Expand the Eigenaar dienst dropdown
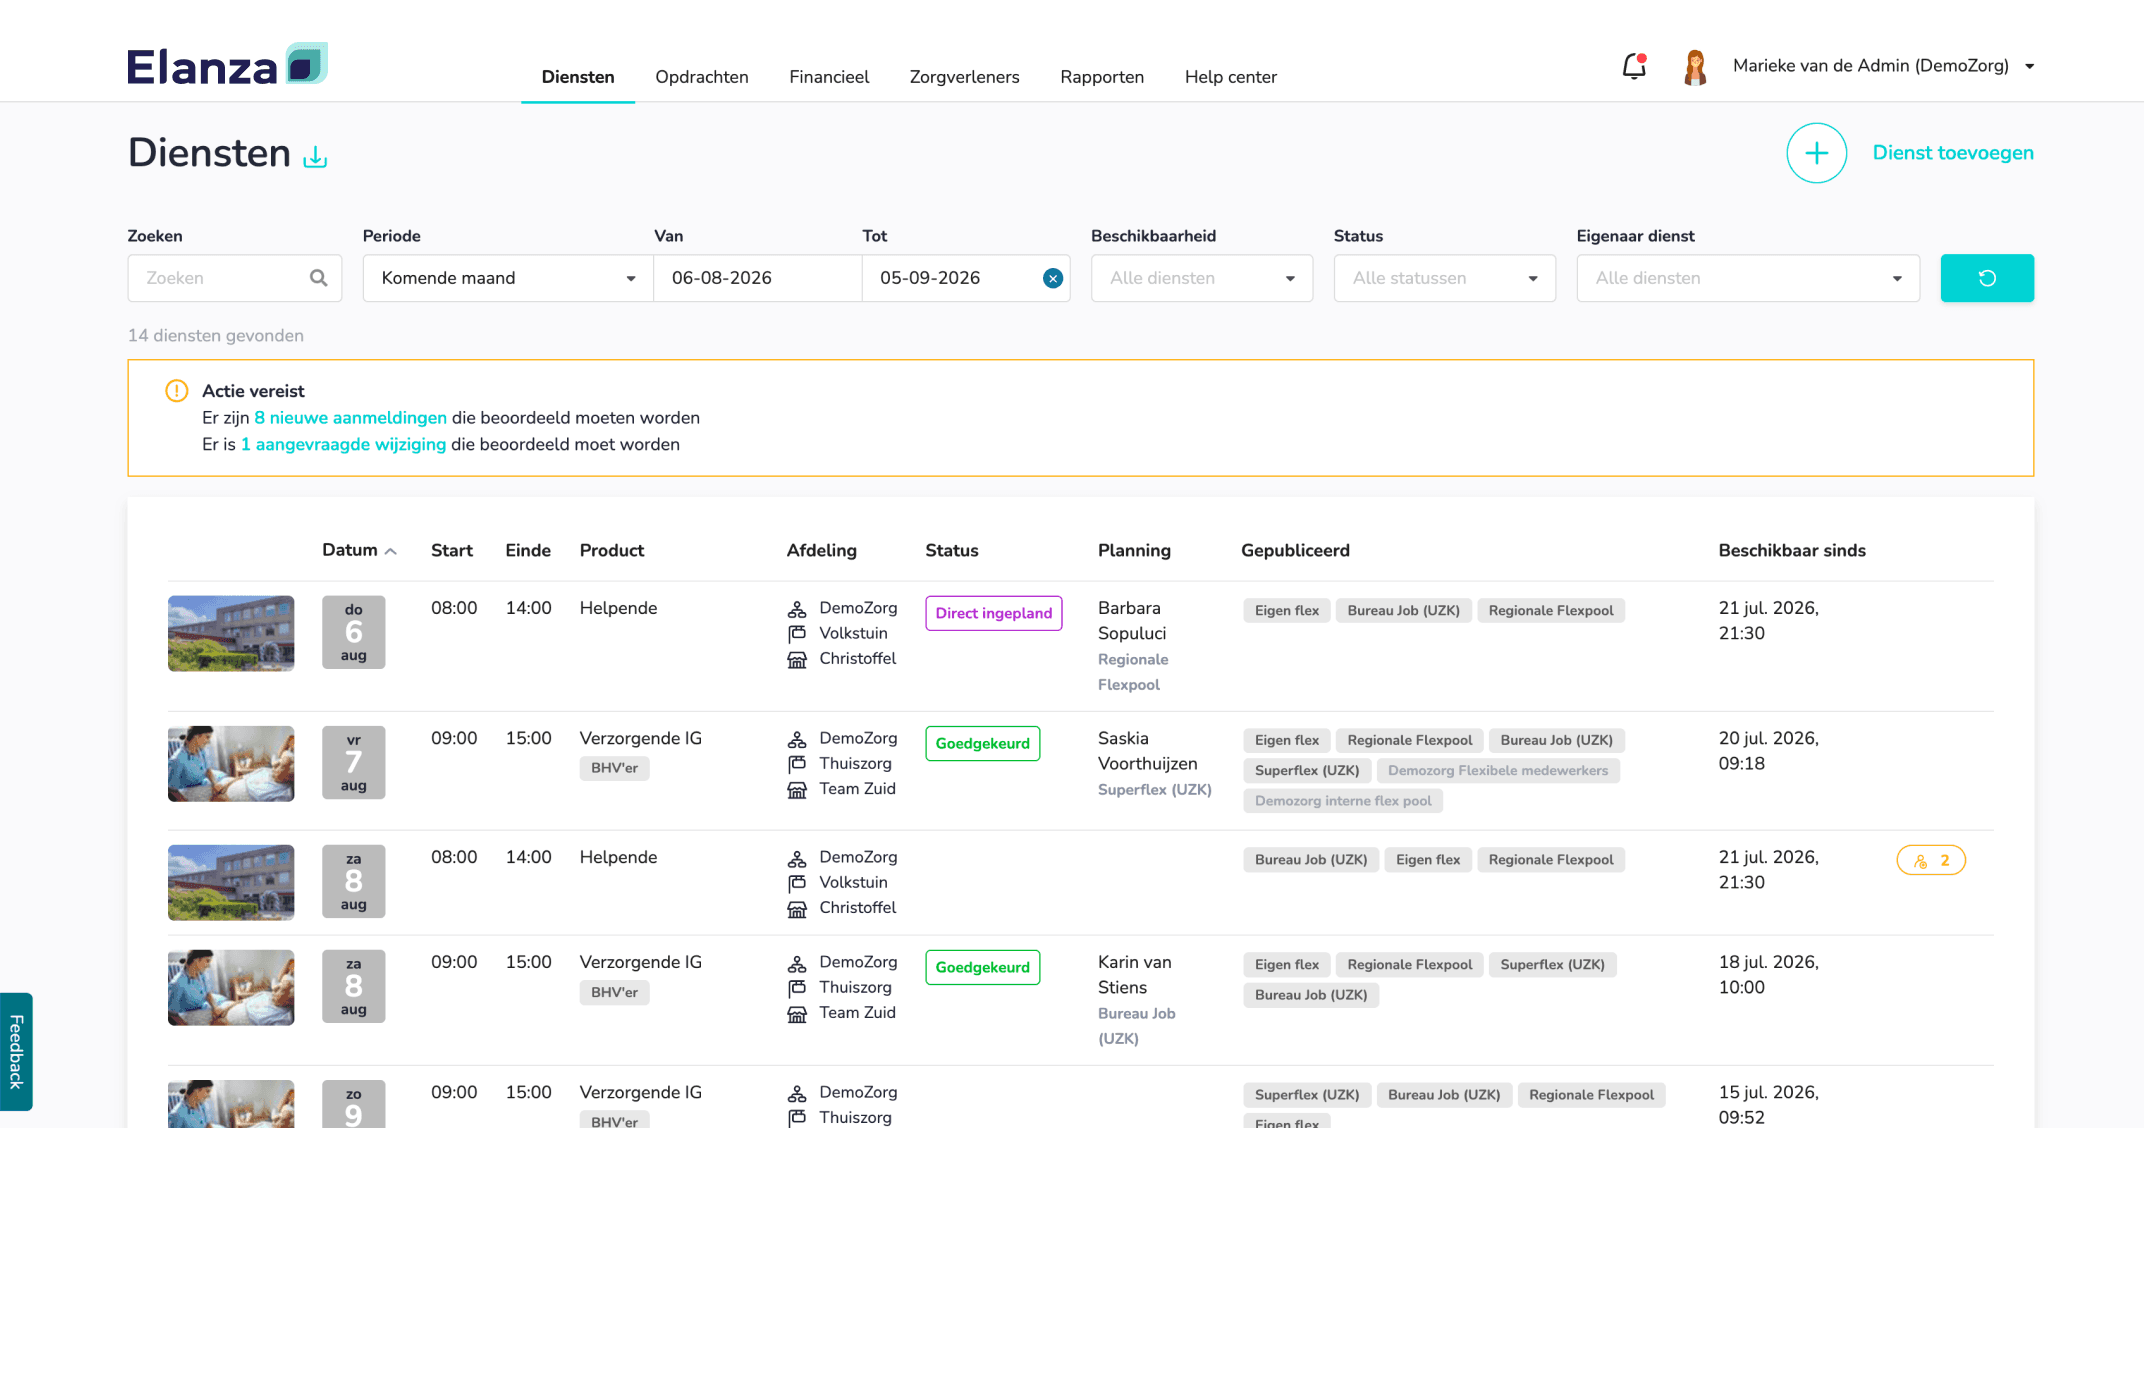 tap(1748, 278)
